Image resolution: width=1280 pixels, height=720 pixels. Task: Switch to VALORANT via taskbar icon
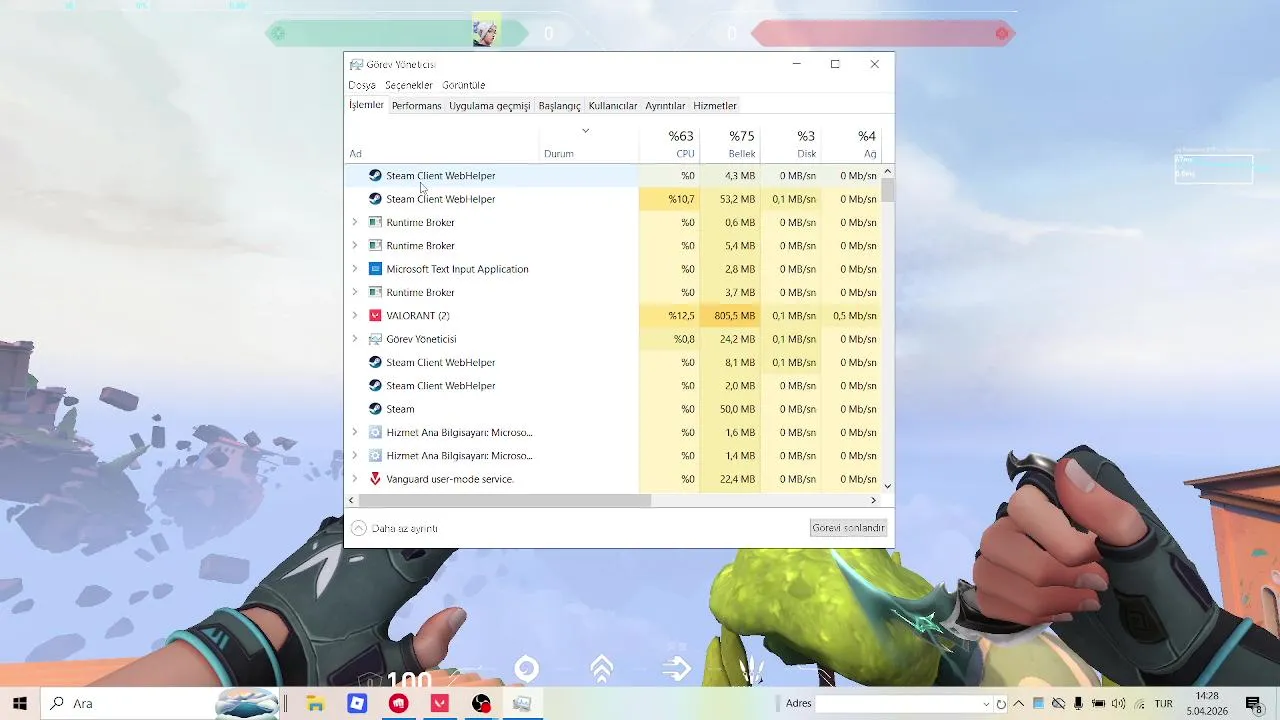click(439, 704)
